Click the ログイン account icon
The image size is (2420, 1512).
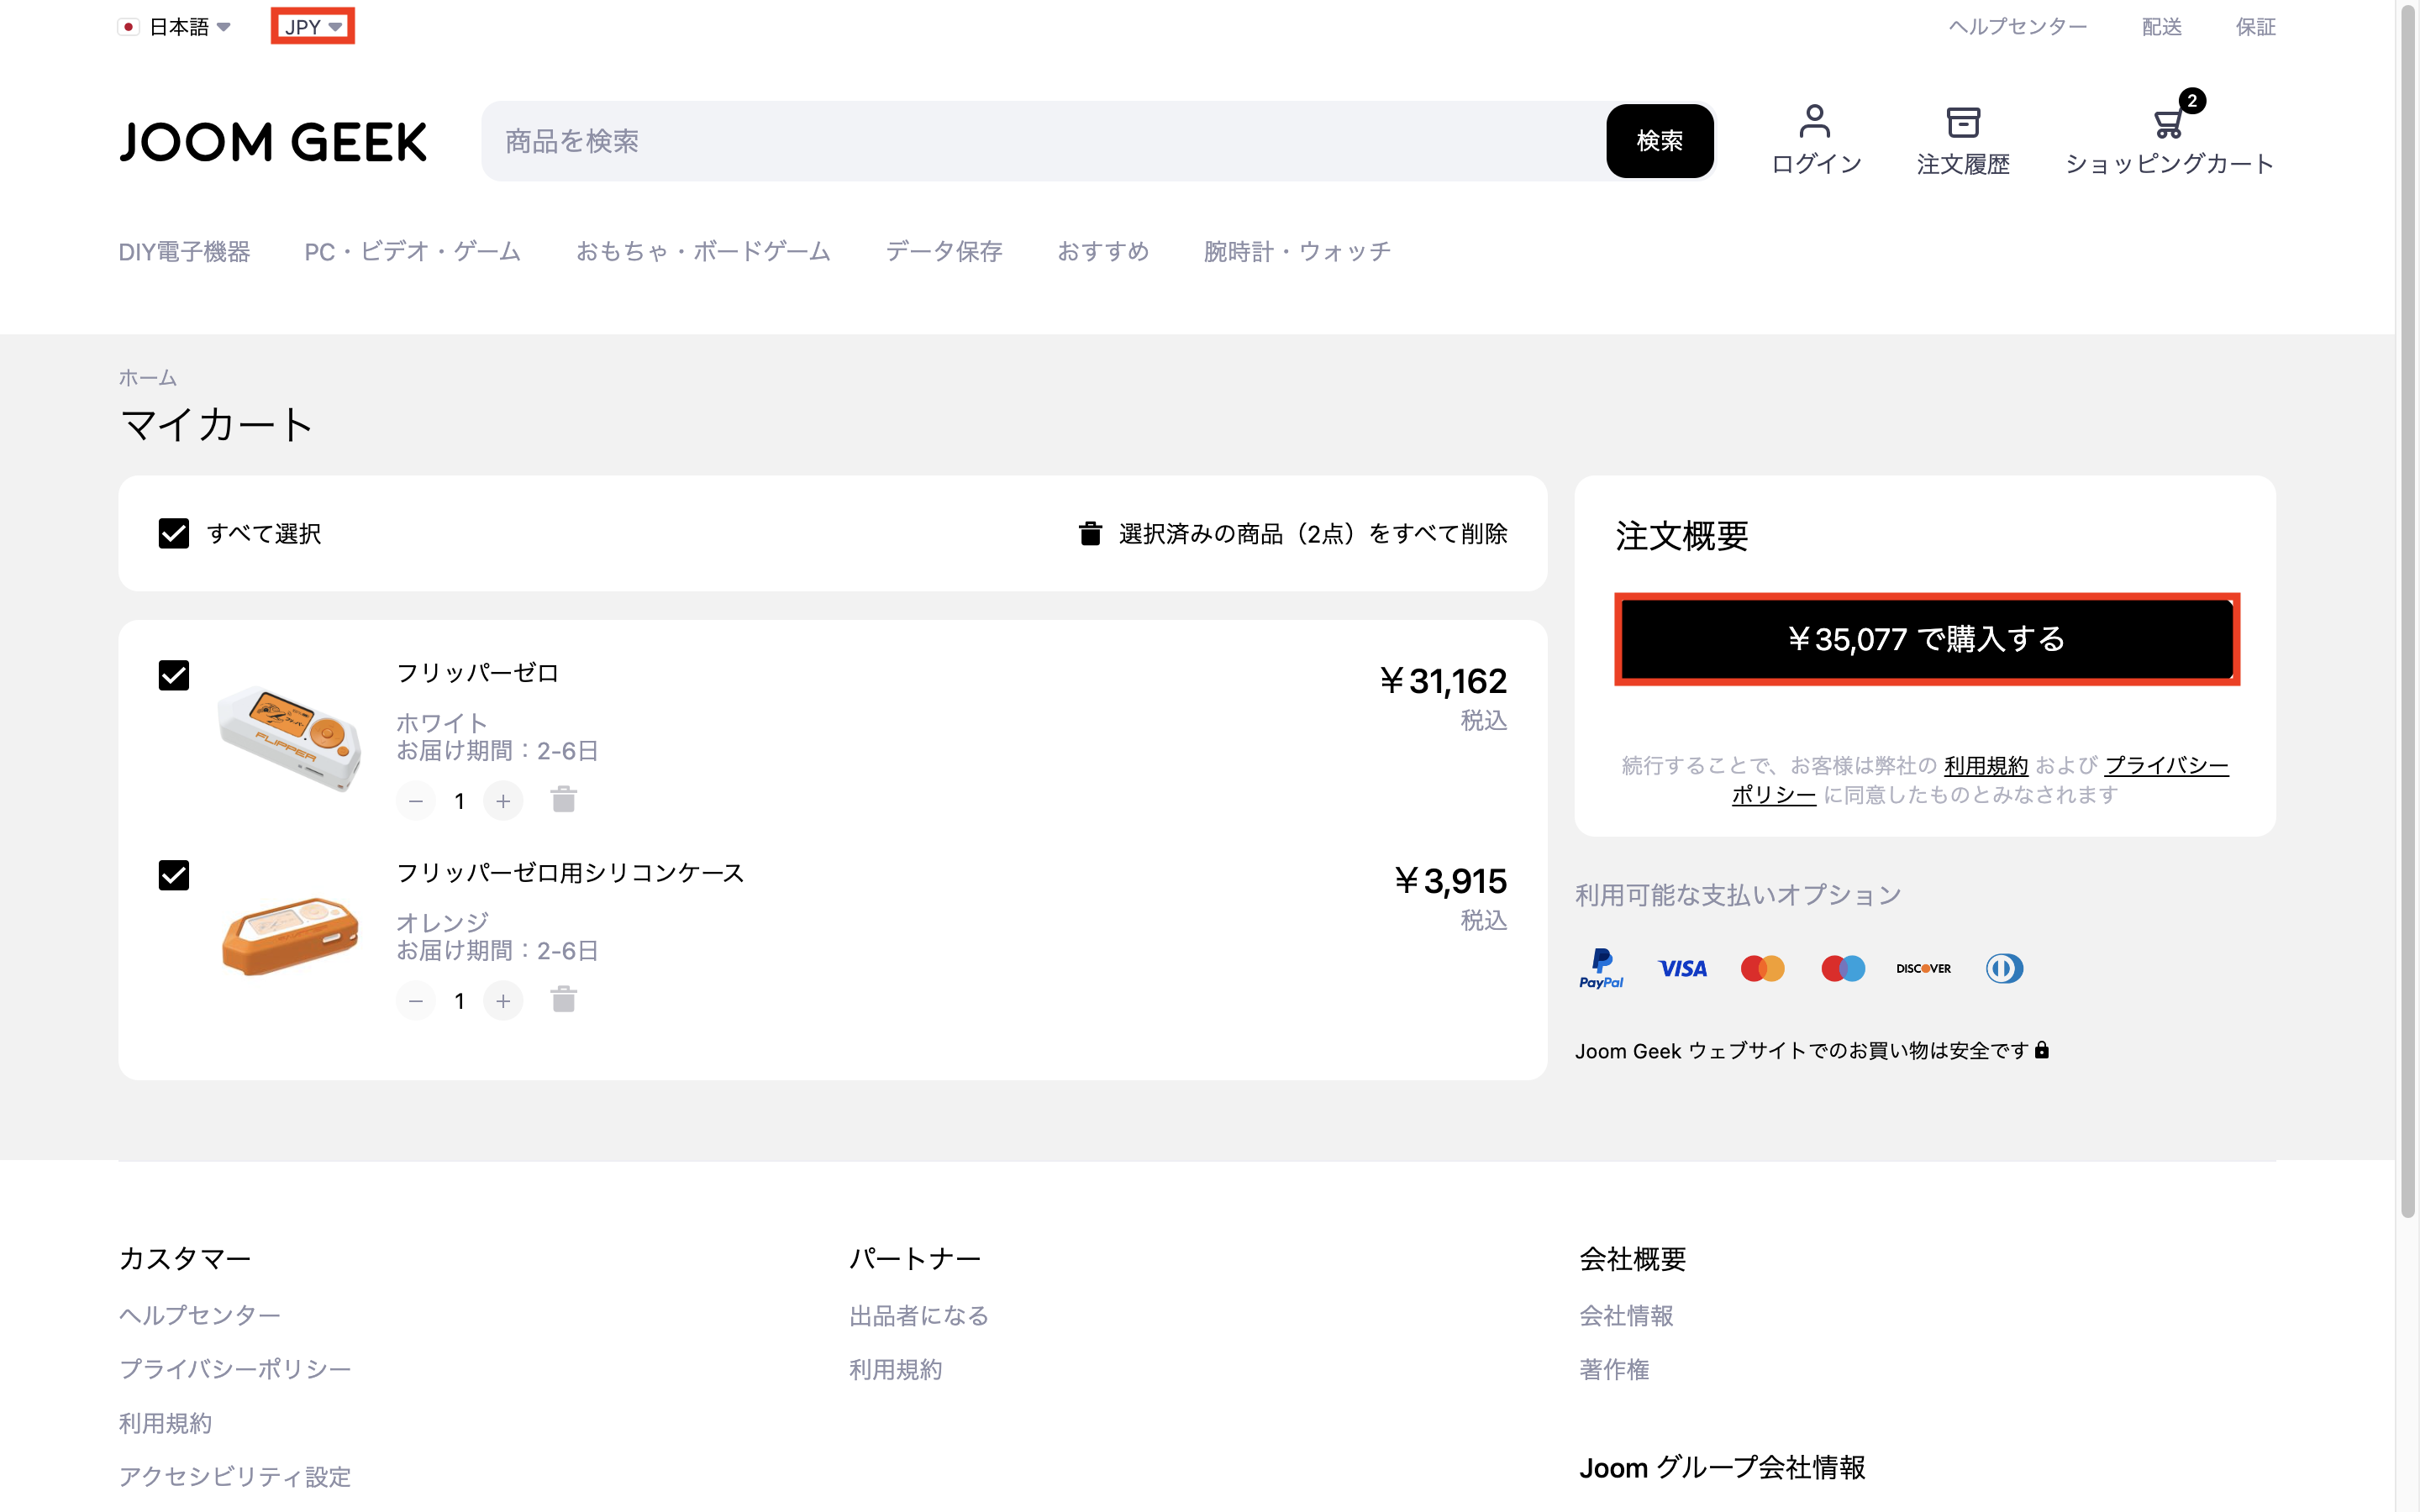[x=1814, y=122]
